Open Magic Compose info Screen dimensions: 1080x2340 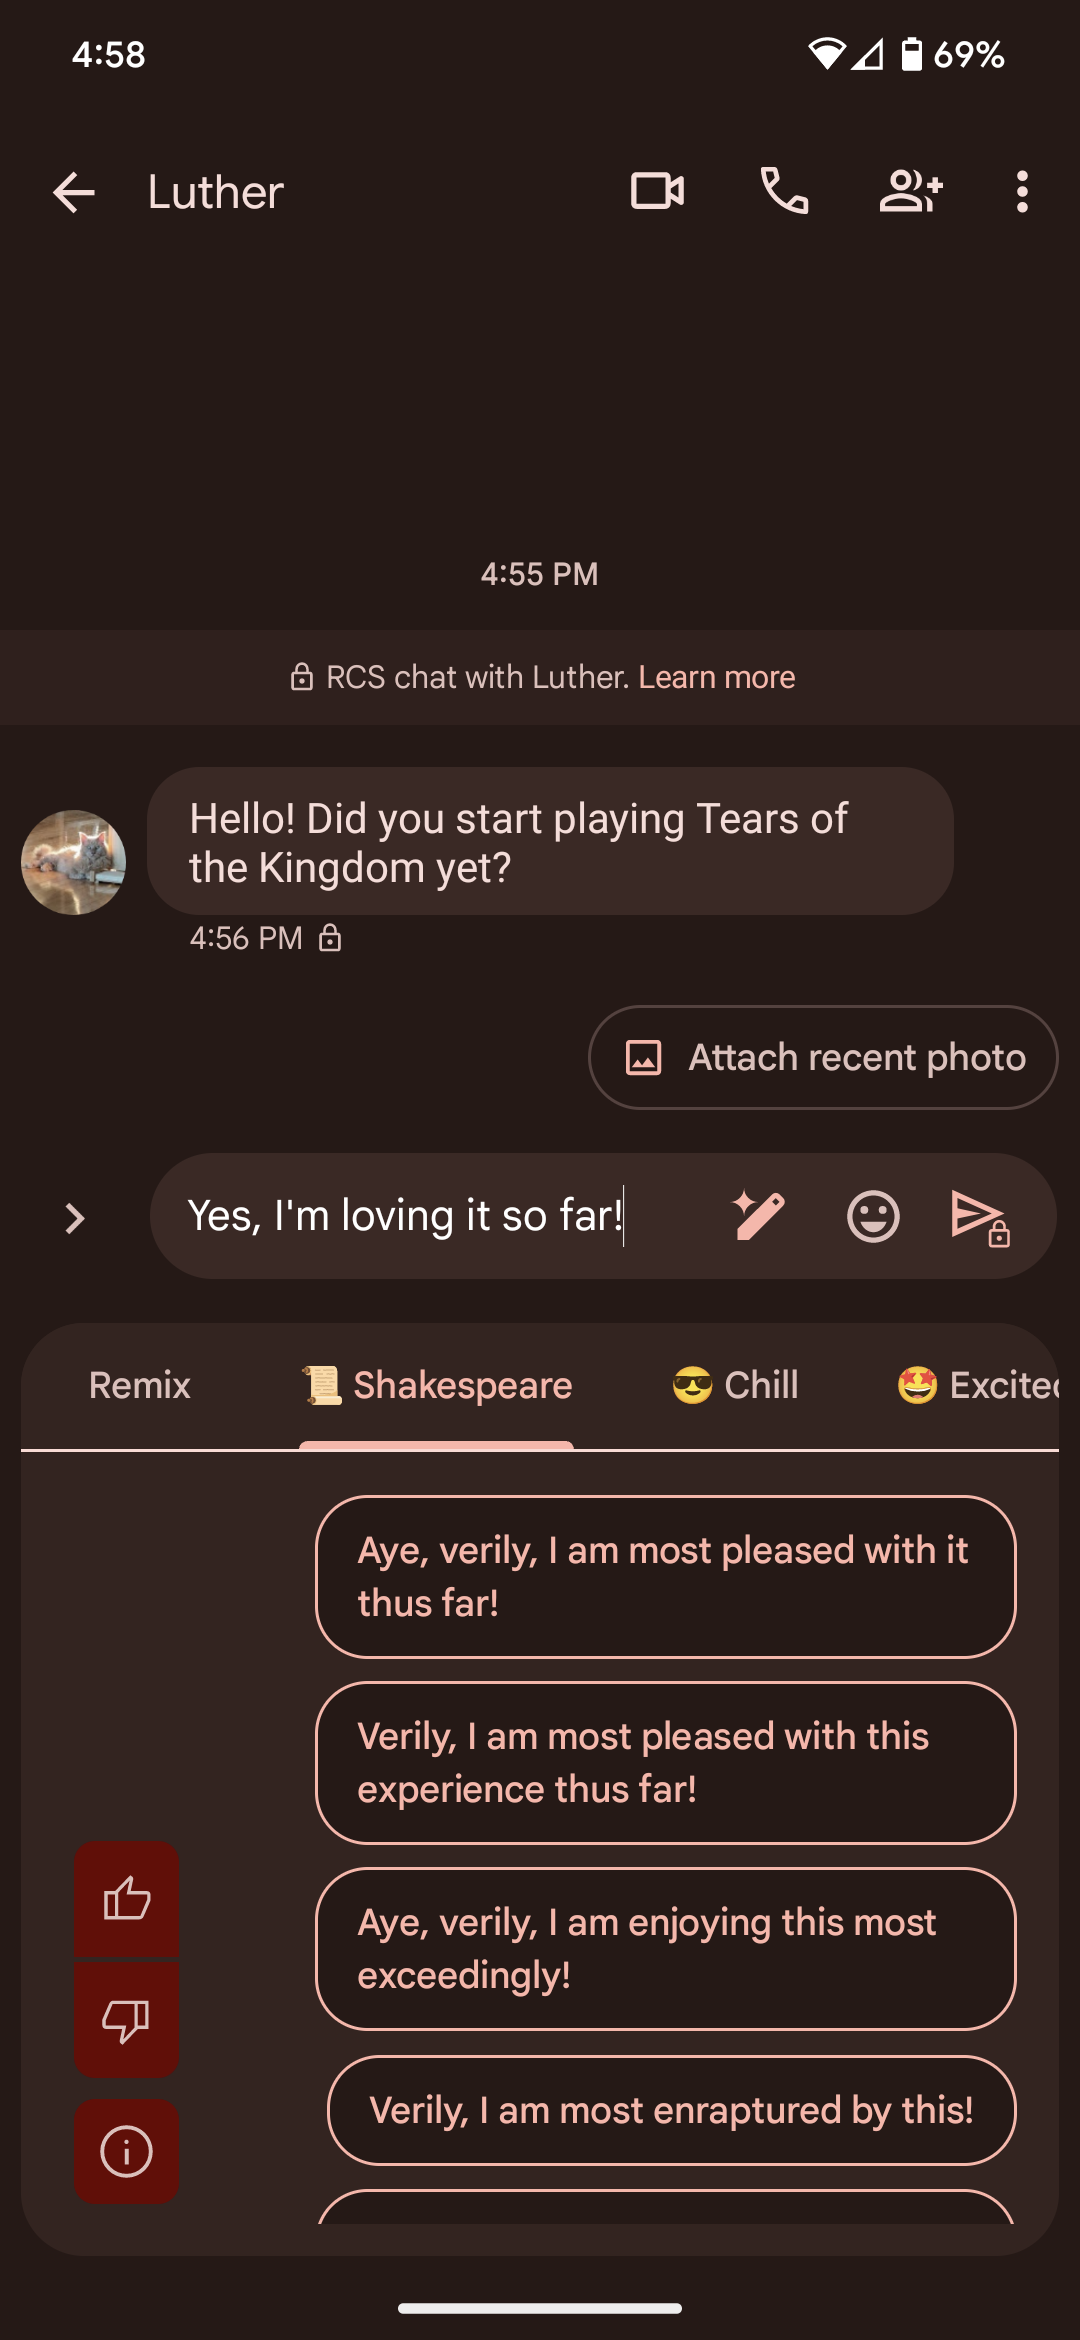click(x=127, y=2151)
